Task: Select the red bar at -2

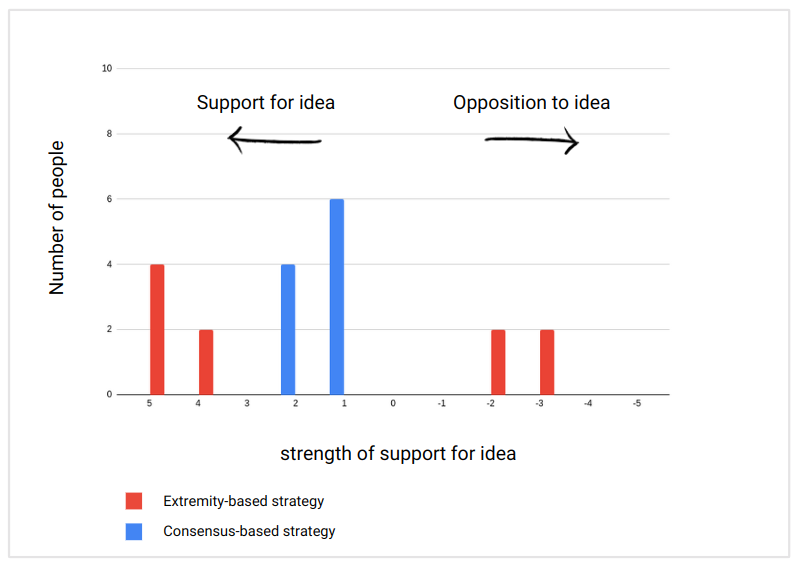Action: (x=498, y=362)
